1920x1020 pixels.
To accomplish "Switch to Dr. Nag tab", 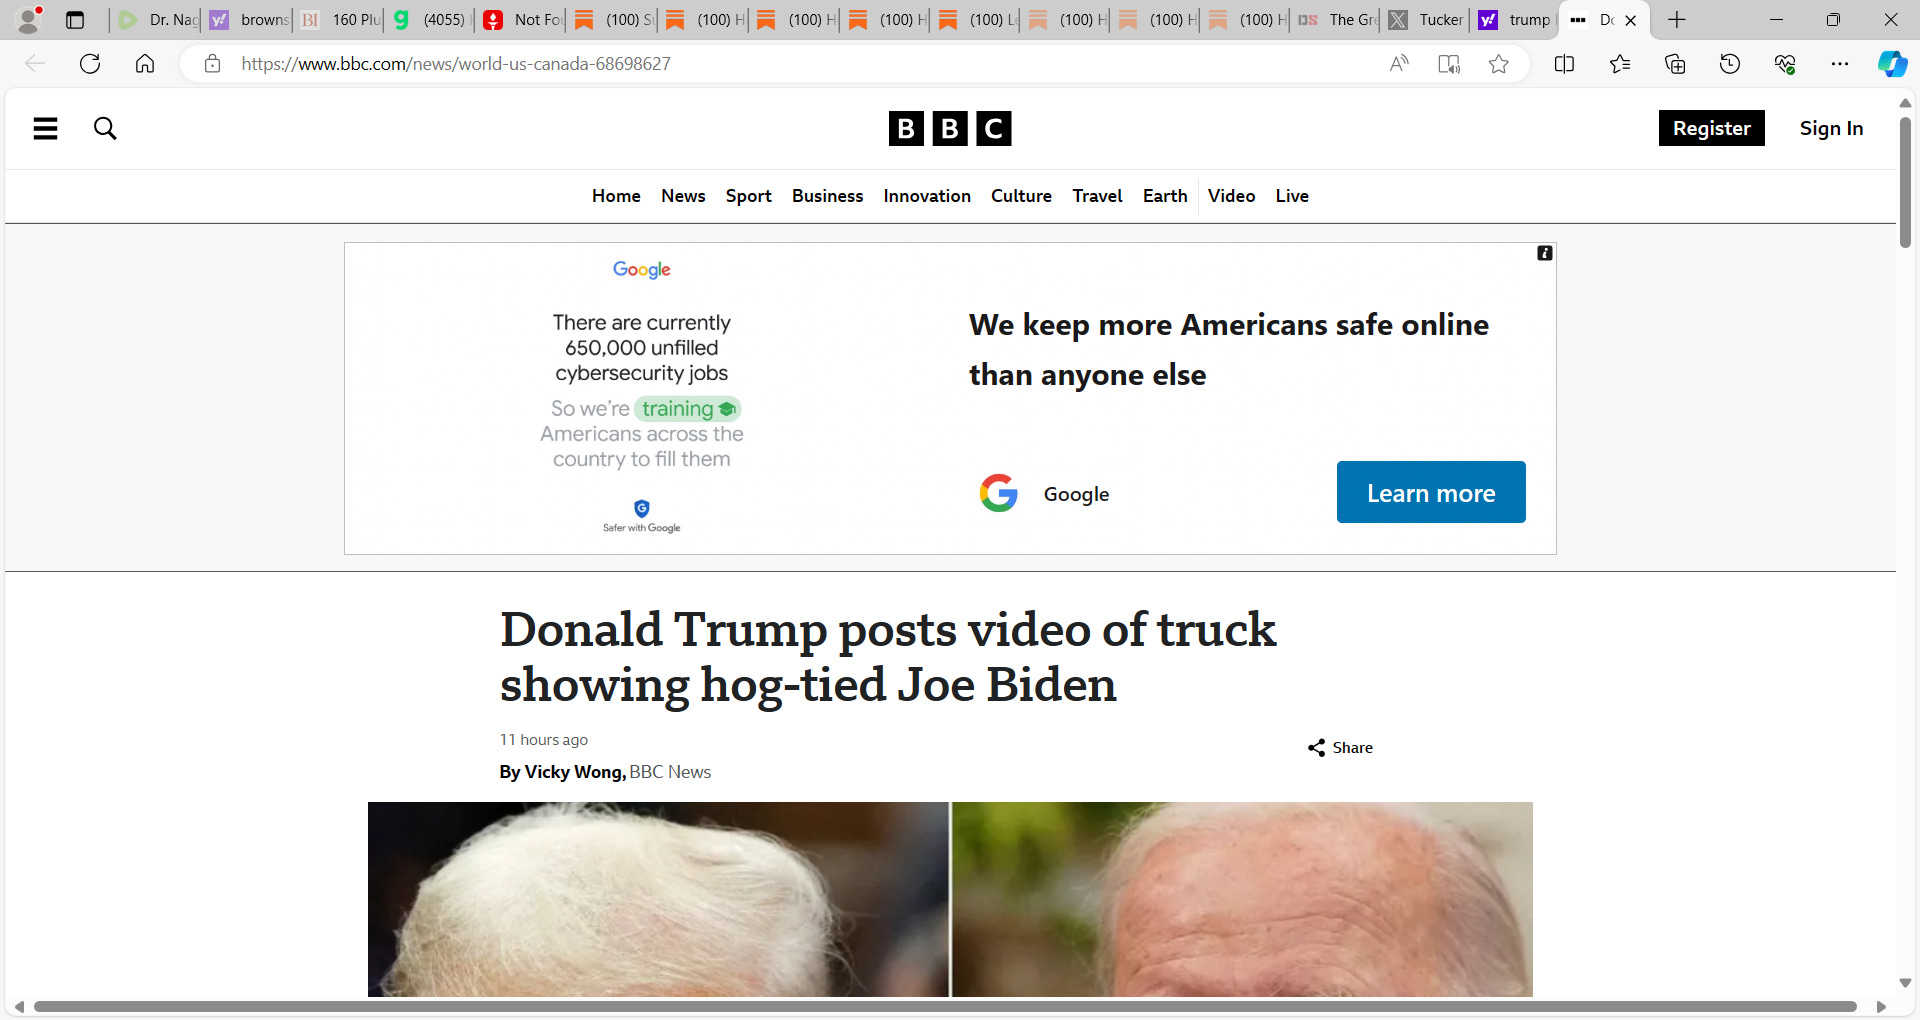I will point(157,20).
